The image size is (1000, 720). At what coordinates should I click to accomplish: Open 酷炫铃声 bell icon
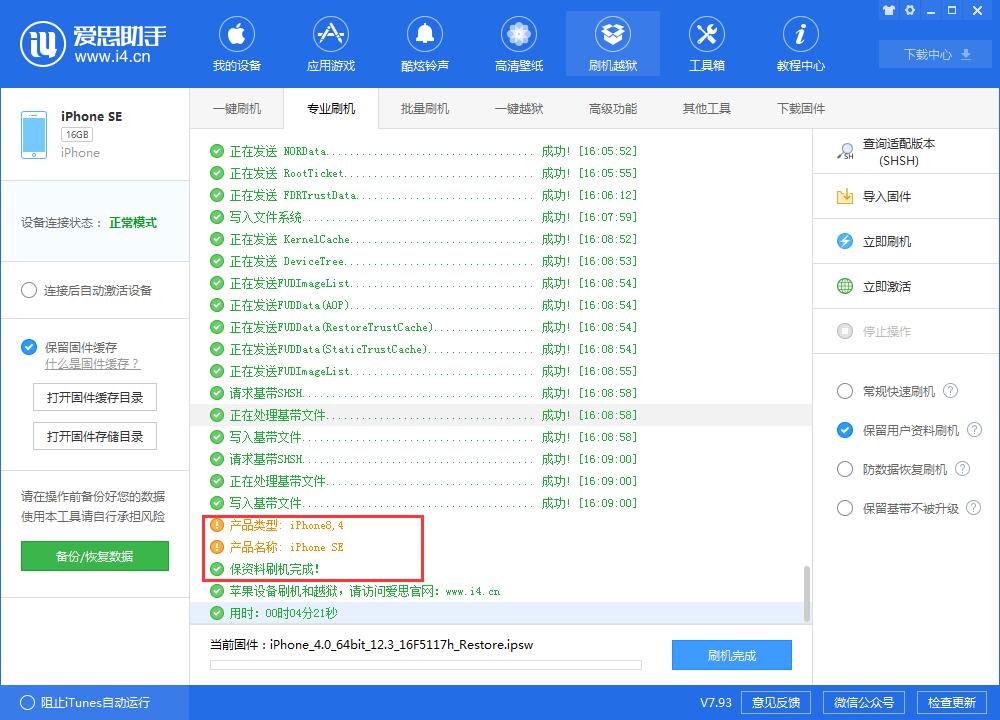point(425,34)
